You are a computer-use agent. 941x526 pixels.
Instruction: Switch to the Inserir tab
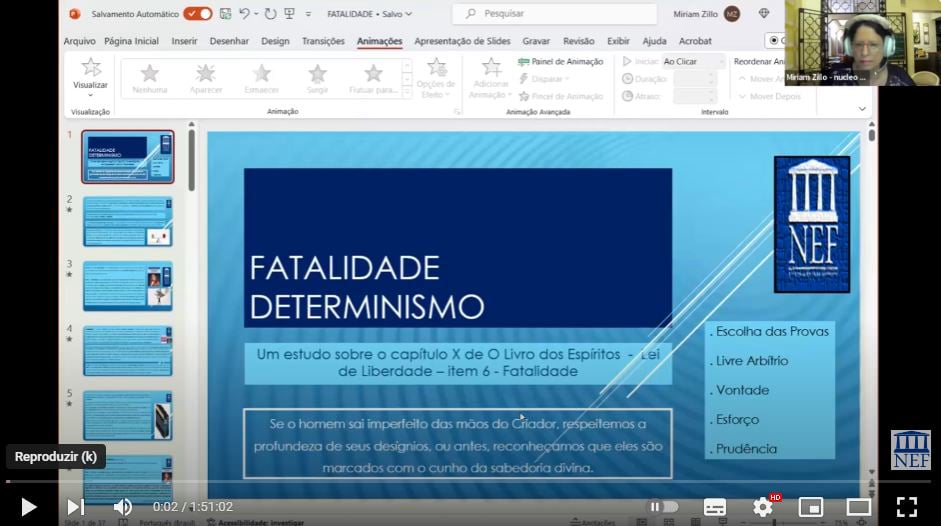184,41
